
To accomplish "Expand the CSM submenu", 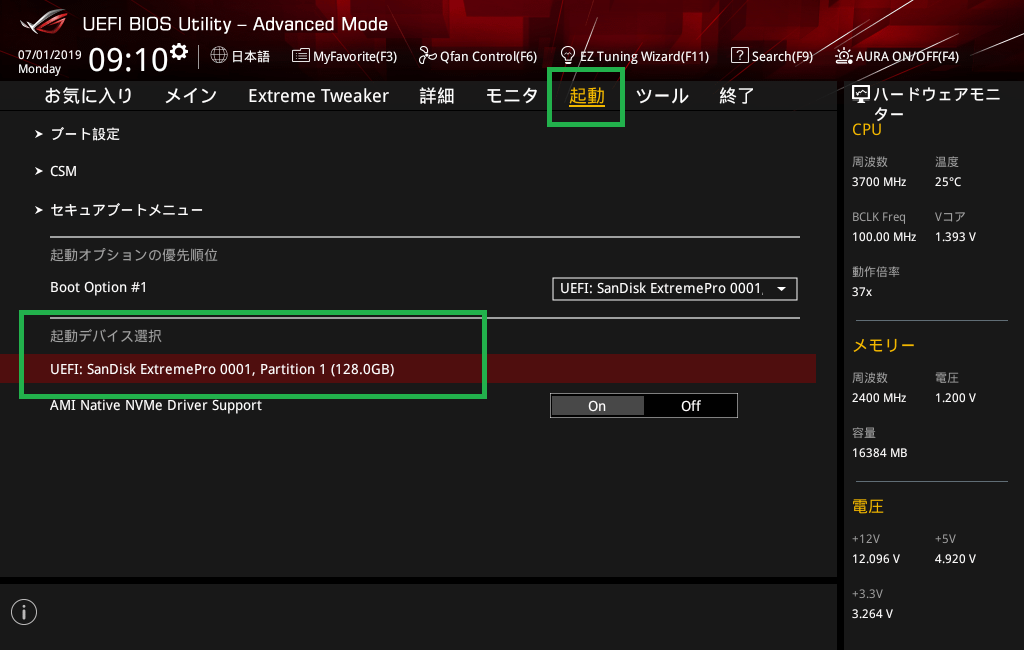I will [63, 171].
